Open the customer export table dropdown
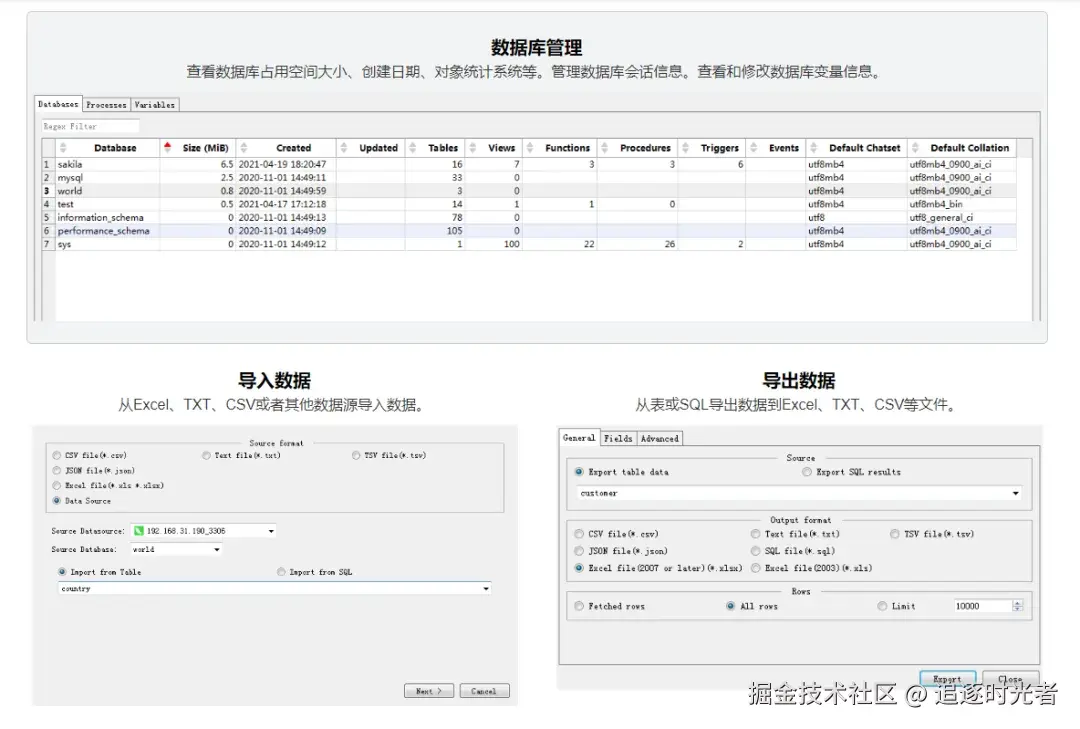This screenshot has height=729, width=1080. [1018, 493]
